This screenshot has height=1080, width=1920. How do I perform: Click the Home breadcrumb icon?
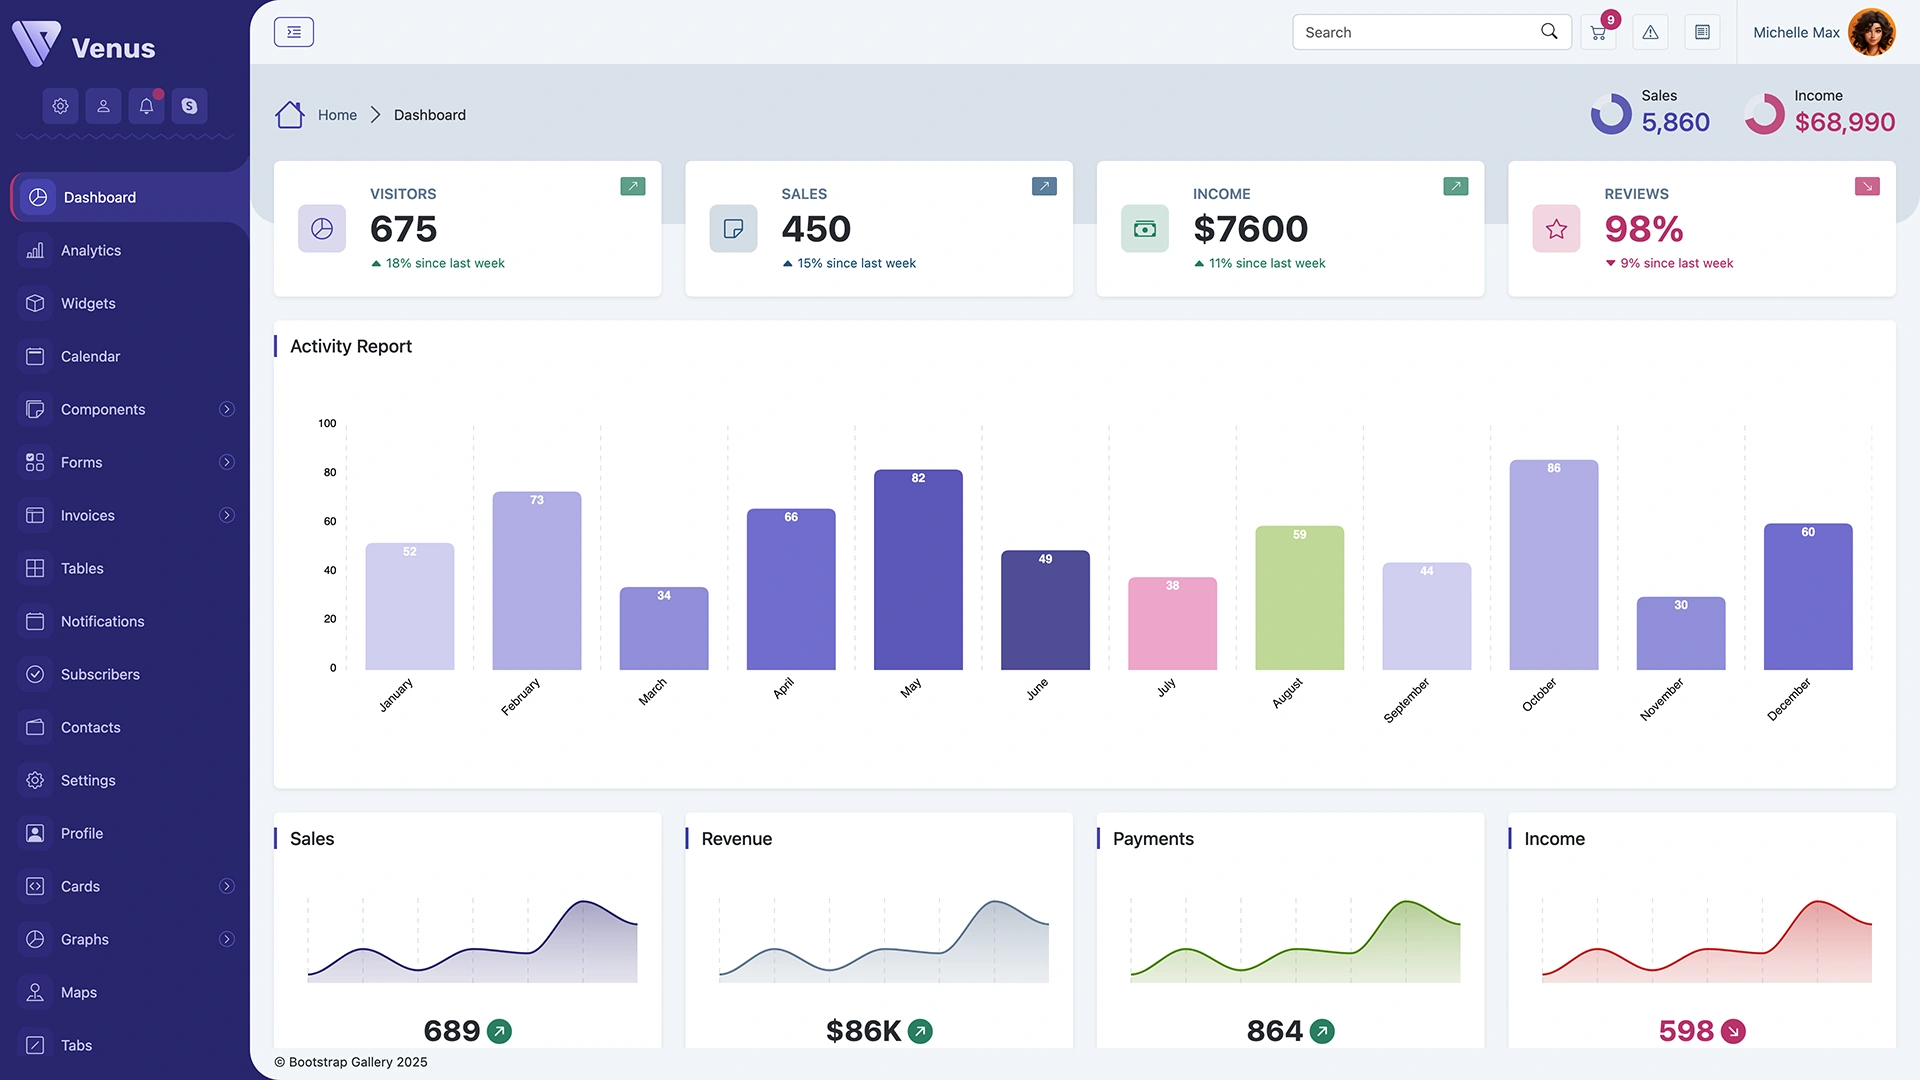click(289, 114)
